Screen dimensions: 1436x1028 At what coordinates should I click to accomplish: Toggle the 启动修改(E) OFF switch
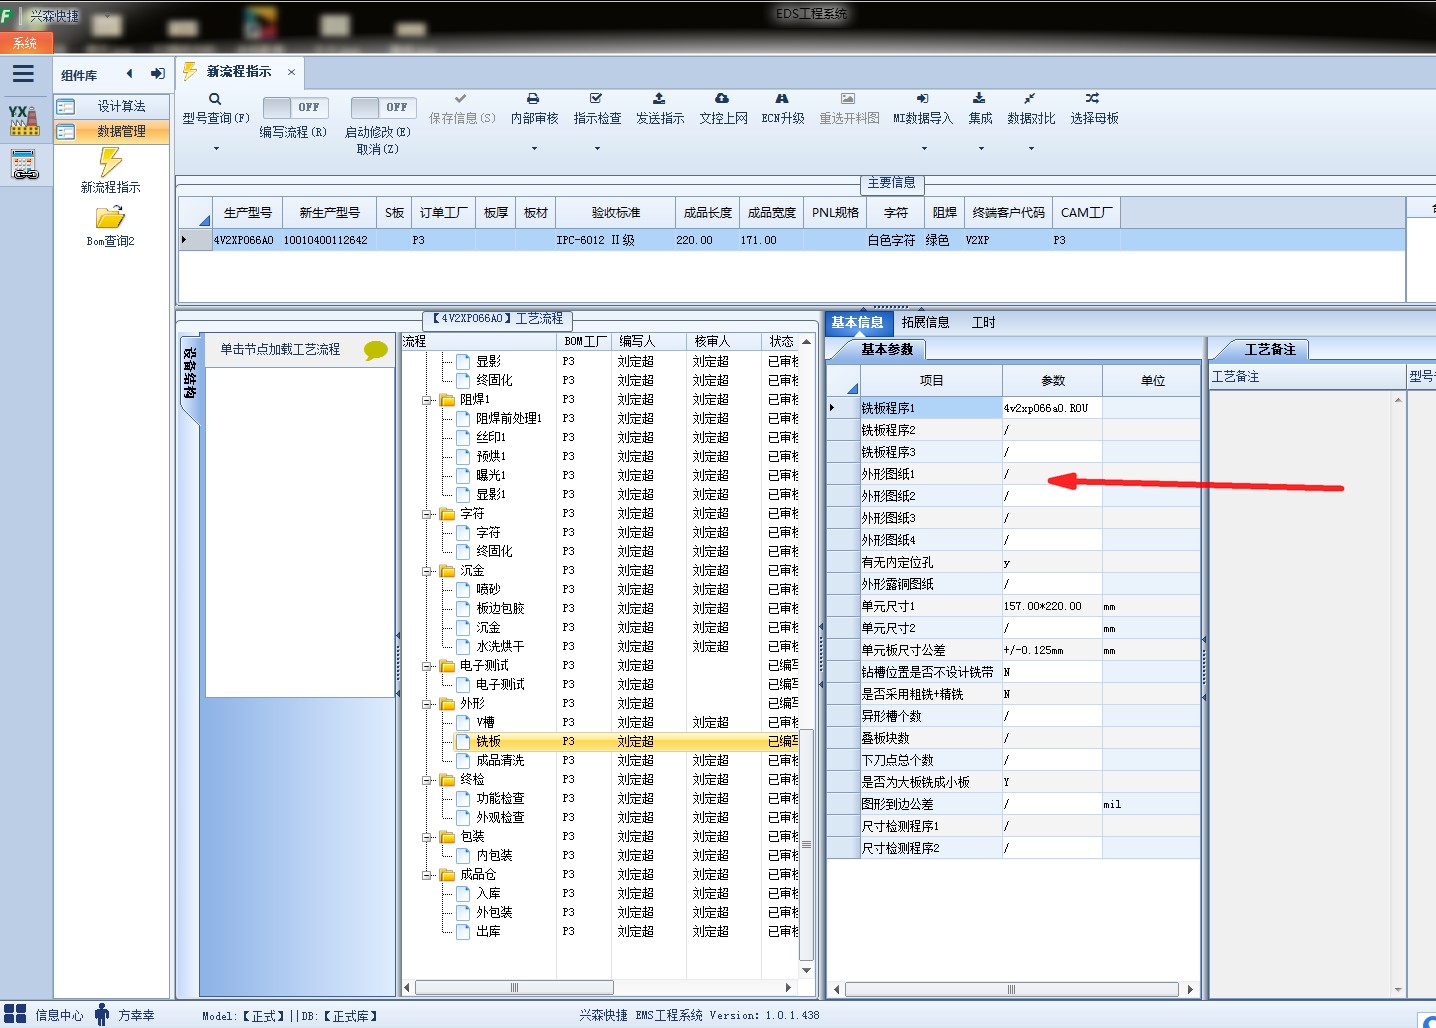pos(382,107)
